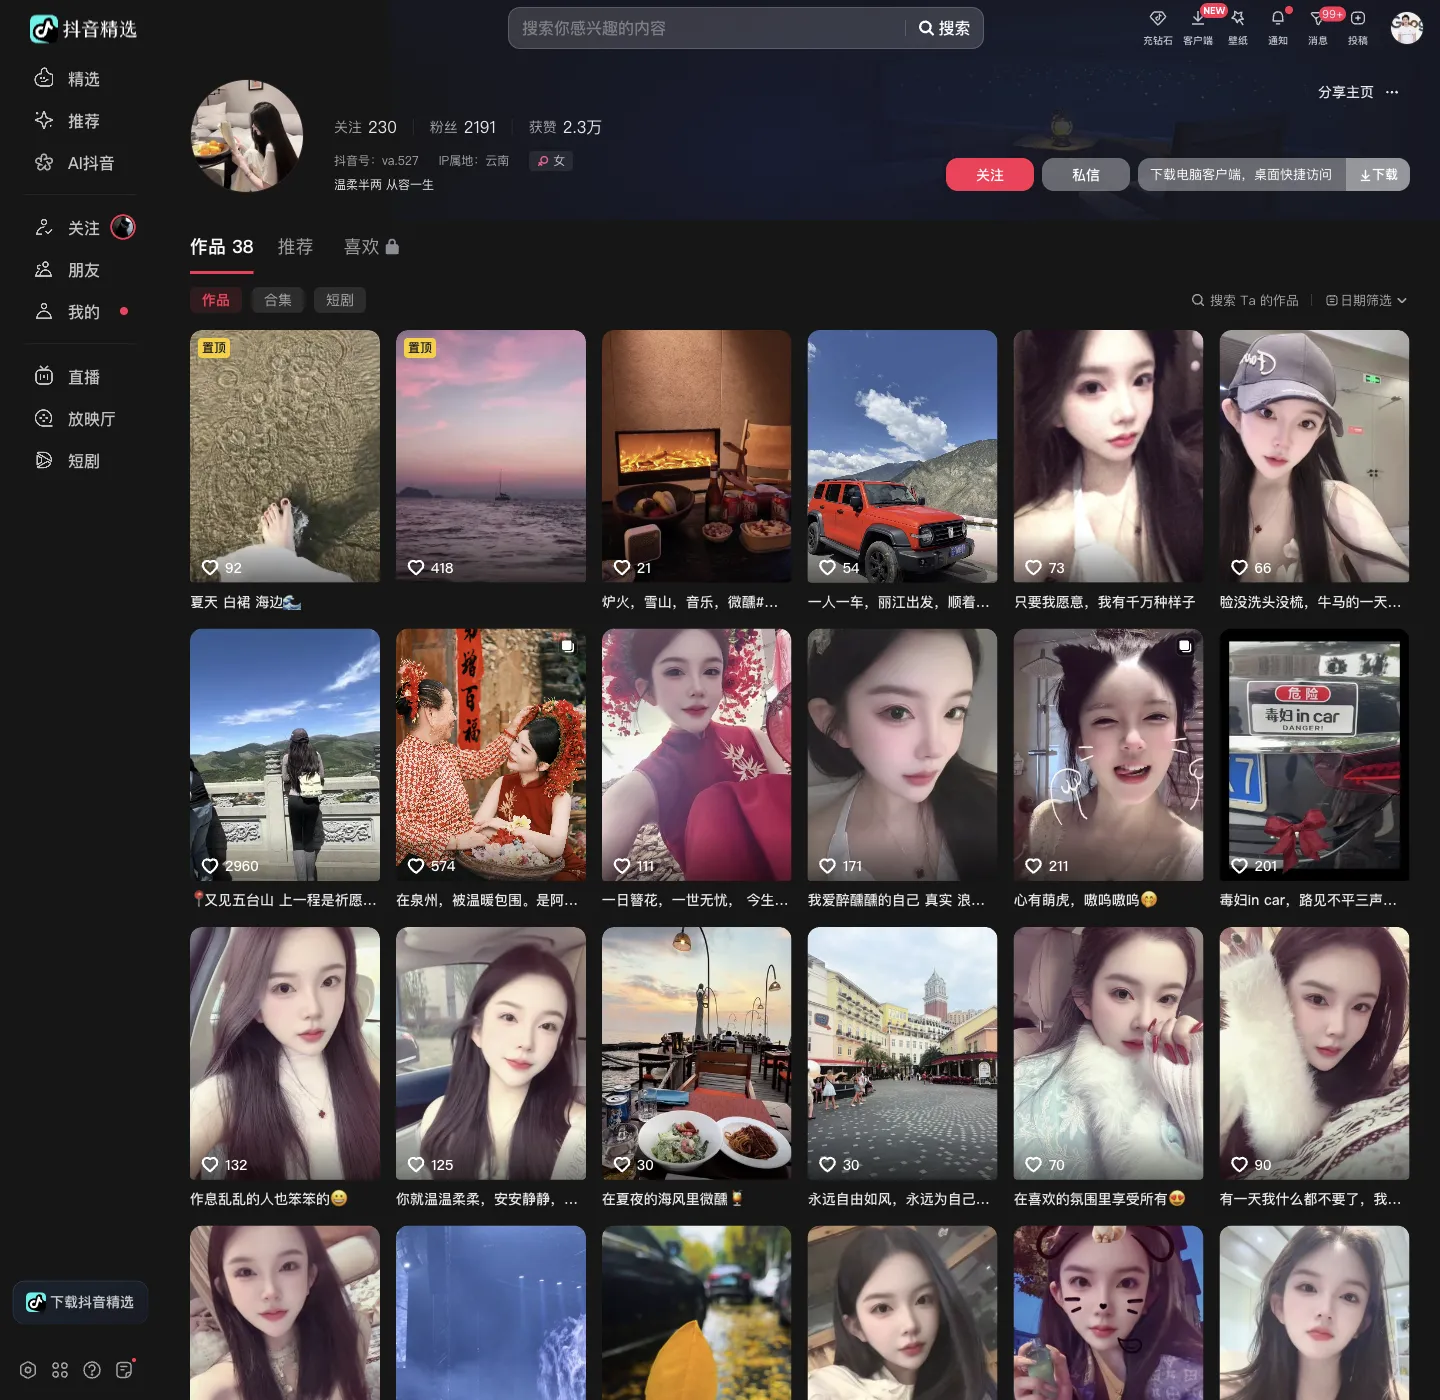Open help question-mark icon in sidebar
This screenshot has height=1400, width=1440.
tap(92, 1370)
